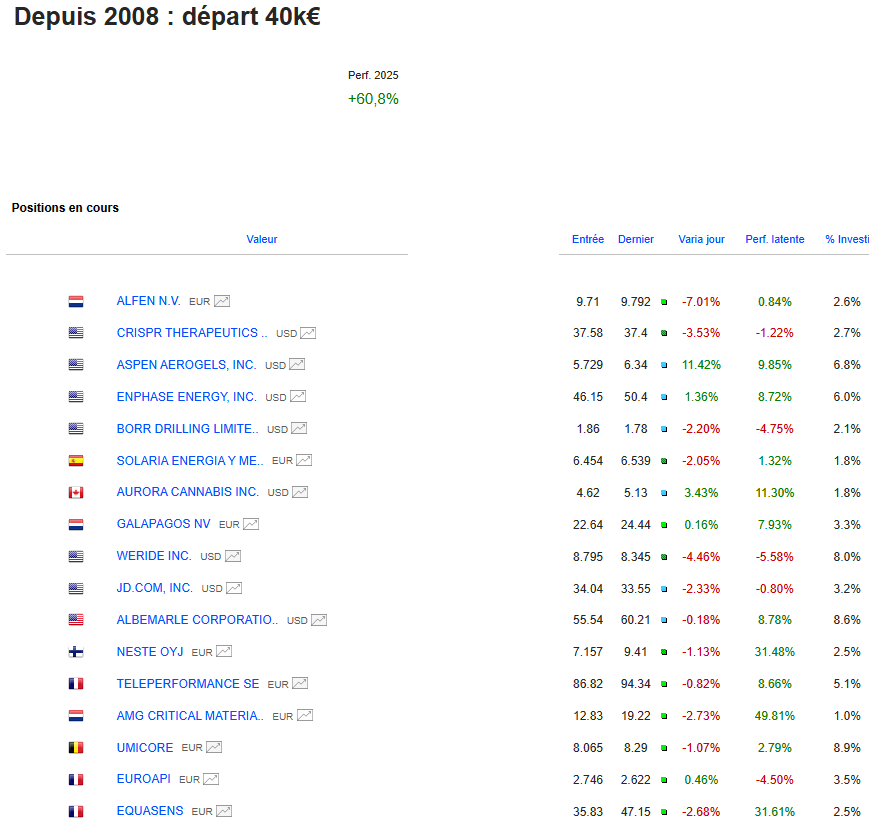869x828 pixels.
Task: Open chart icon beside NESTE OYJ
Action: tap(224, 652)
